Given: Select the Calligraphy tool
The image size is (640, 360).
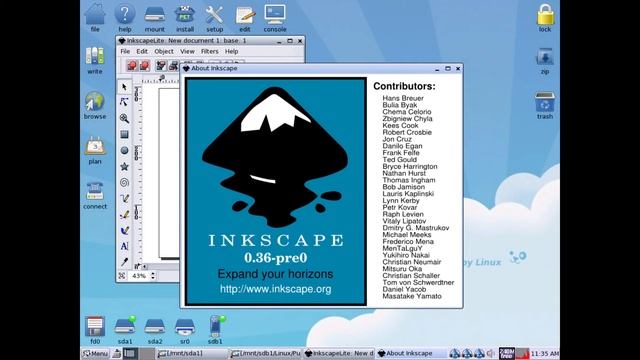Looking at the screenshot, I should [124, 230].
